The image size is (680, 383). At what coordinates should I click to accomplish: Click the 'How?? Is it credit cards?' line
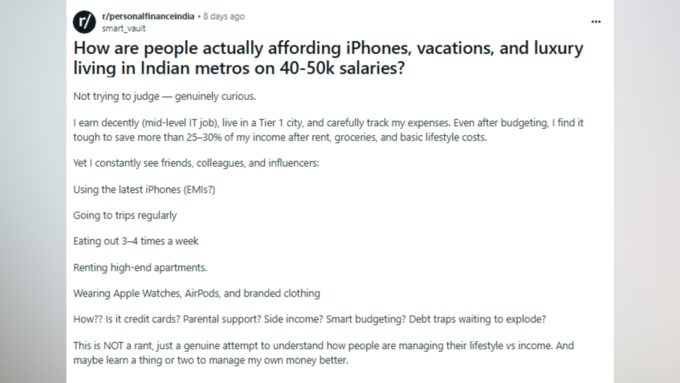coord(309,319)
